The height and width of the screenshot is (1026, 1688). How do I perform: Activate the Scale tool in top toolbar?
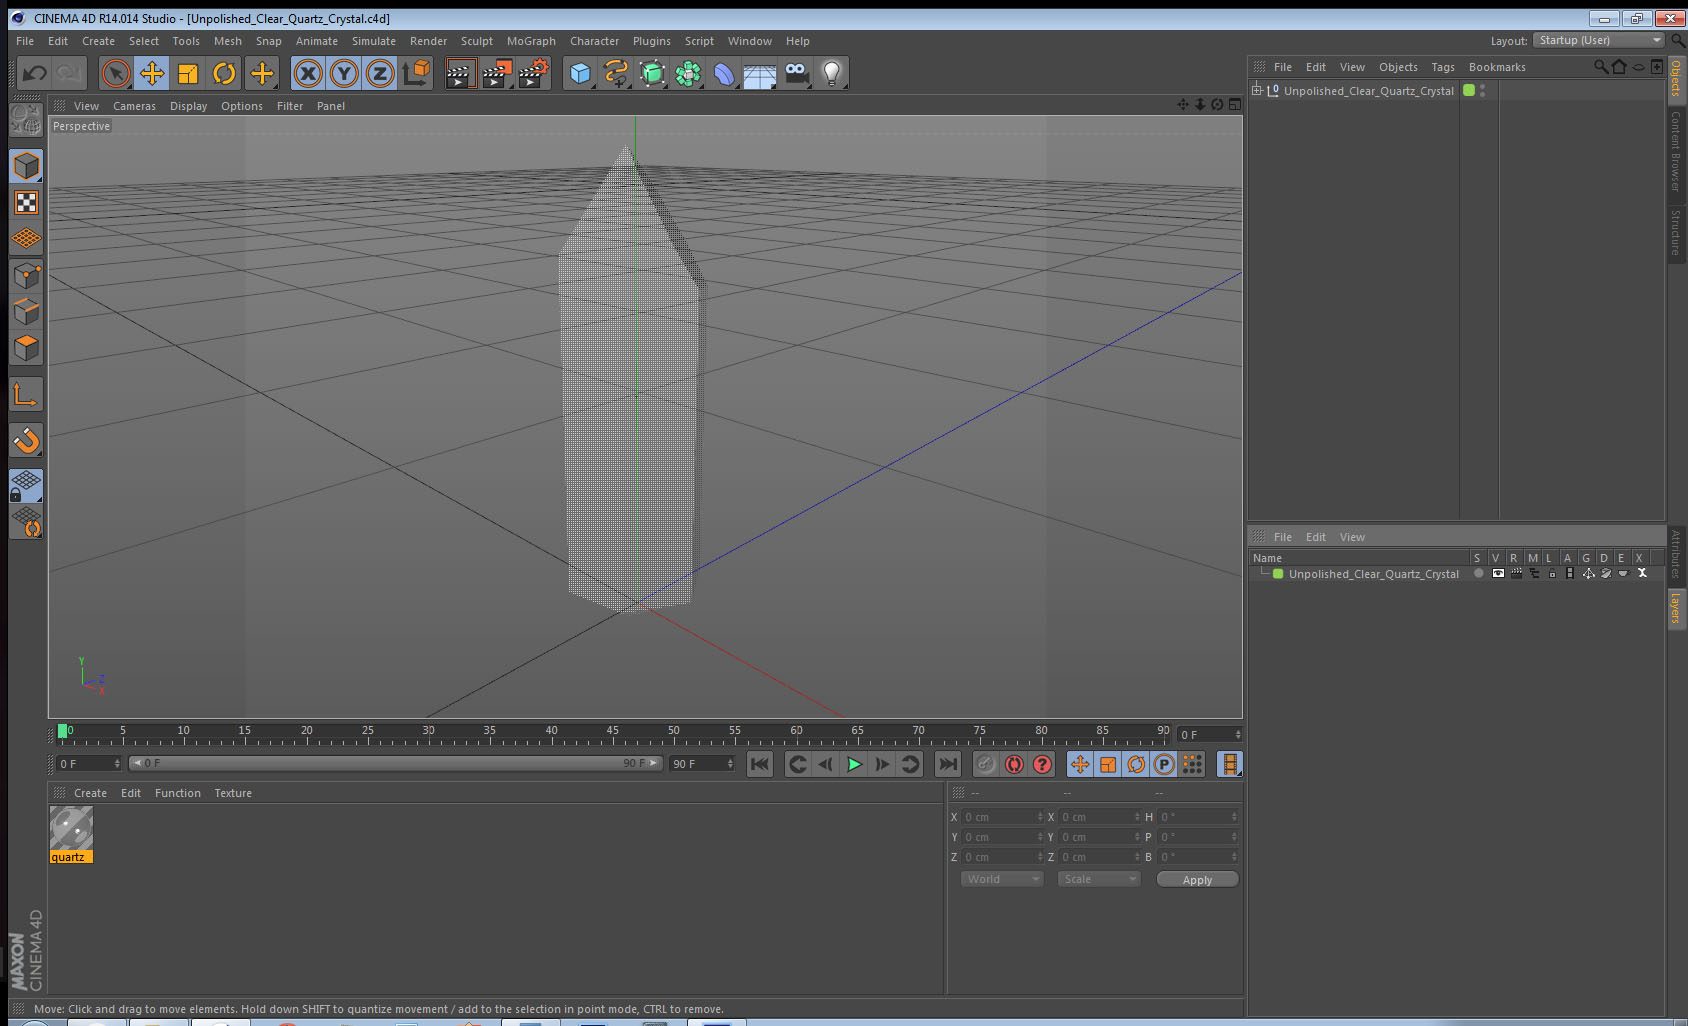point(188,73)
